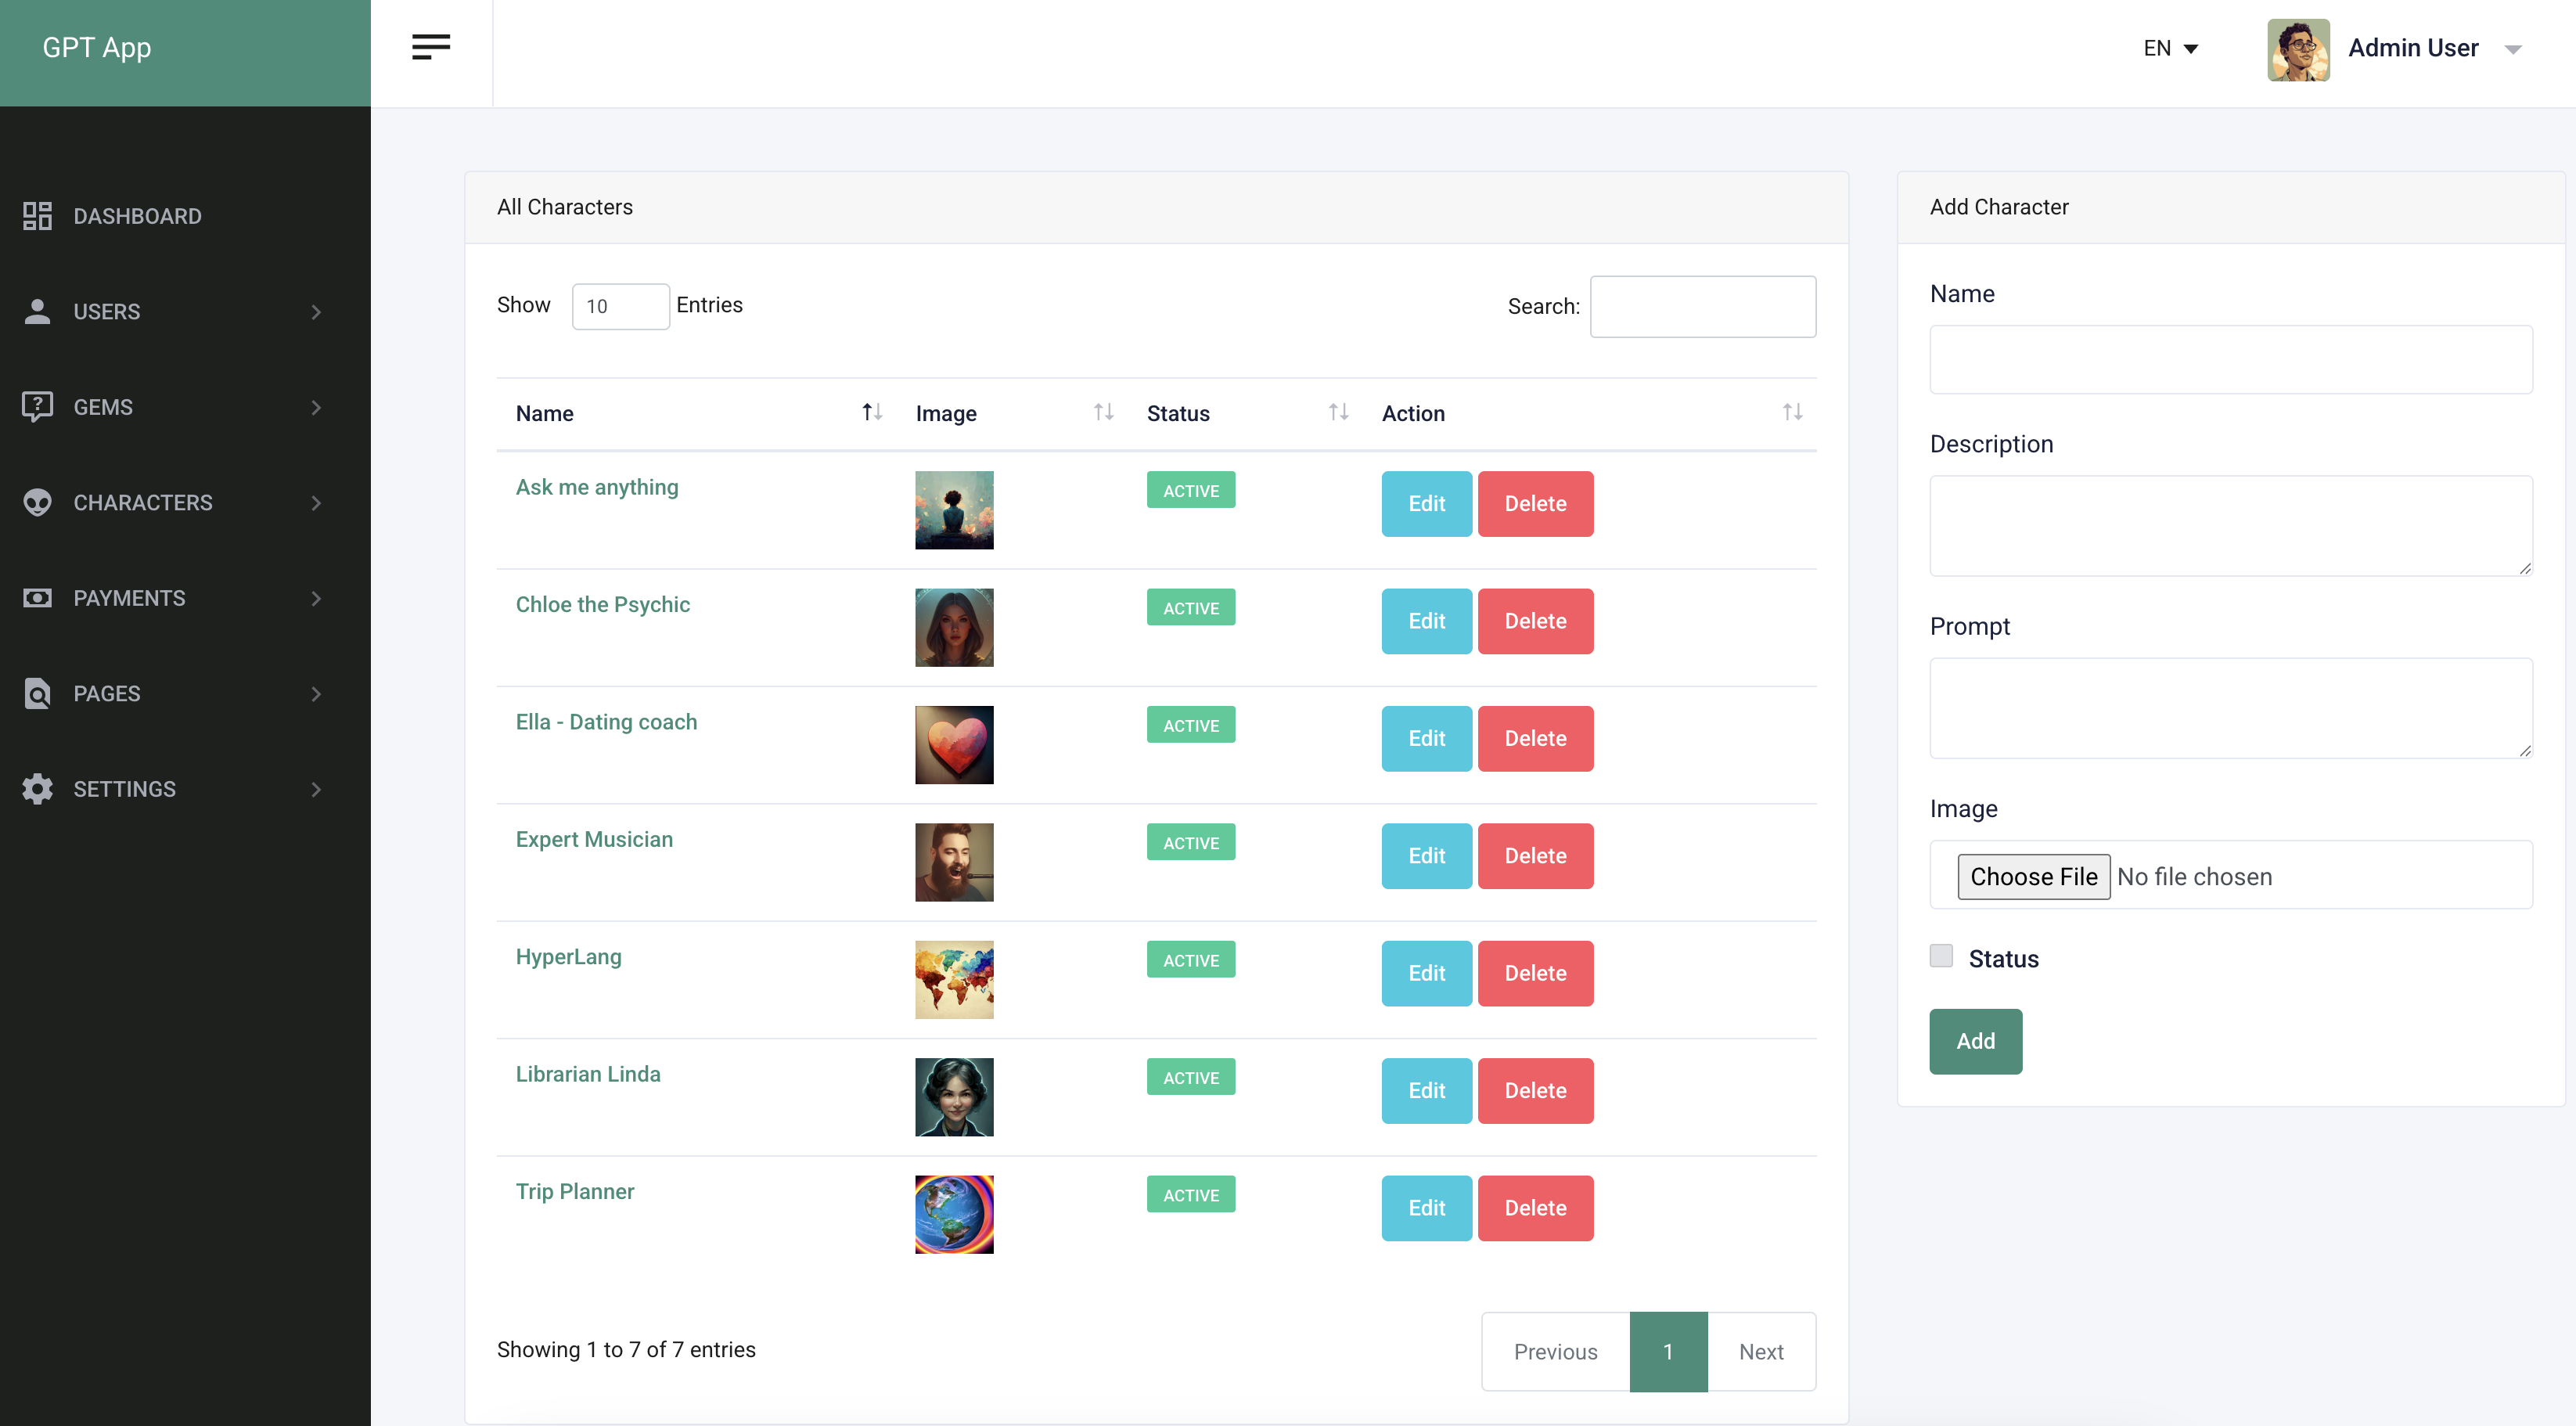Edit the Ella - Dating coach character
This screenshot has height=1426, width=2576.
click(1426, 738)
